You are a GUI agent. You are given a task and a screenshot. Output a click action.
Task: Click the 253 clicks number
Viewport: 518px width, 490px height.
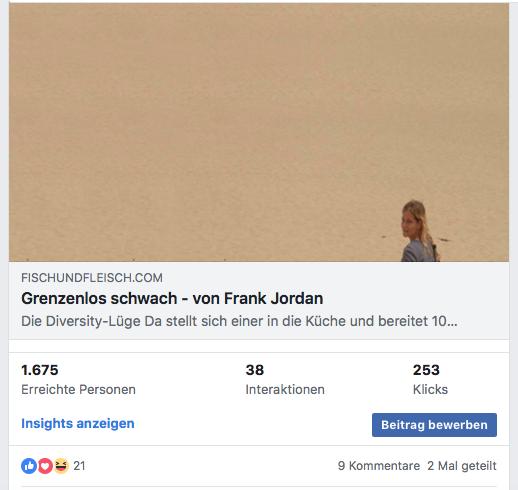pos(426,370)
